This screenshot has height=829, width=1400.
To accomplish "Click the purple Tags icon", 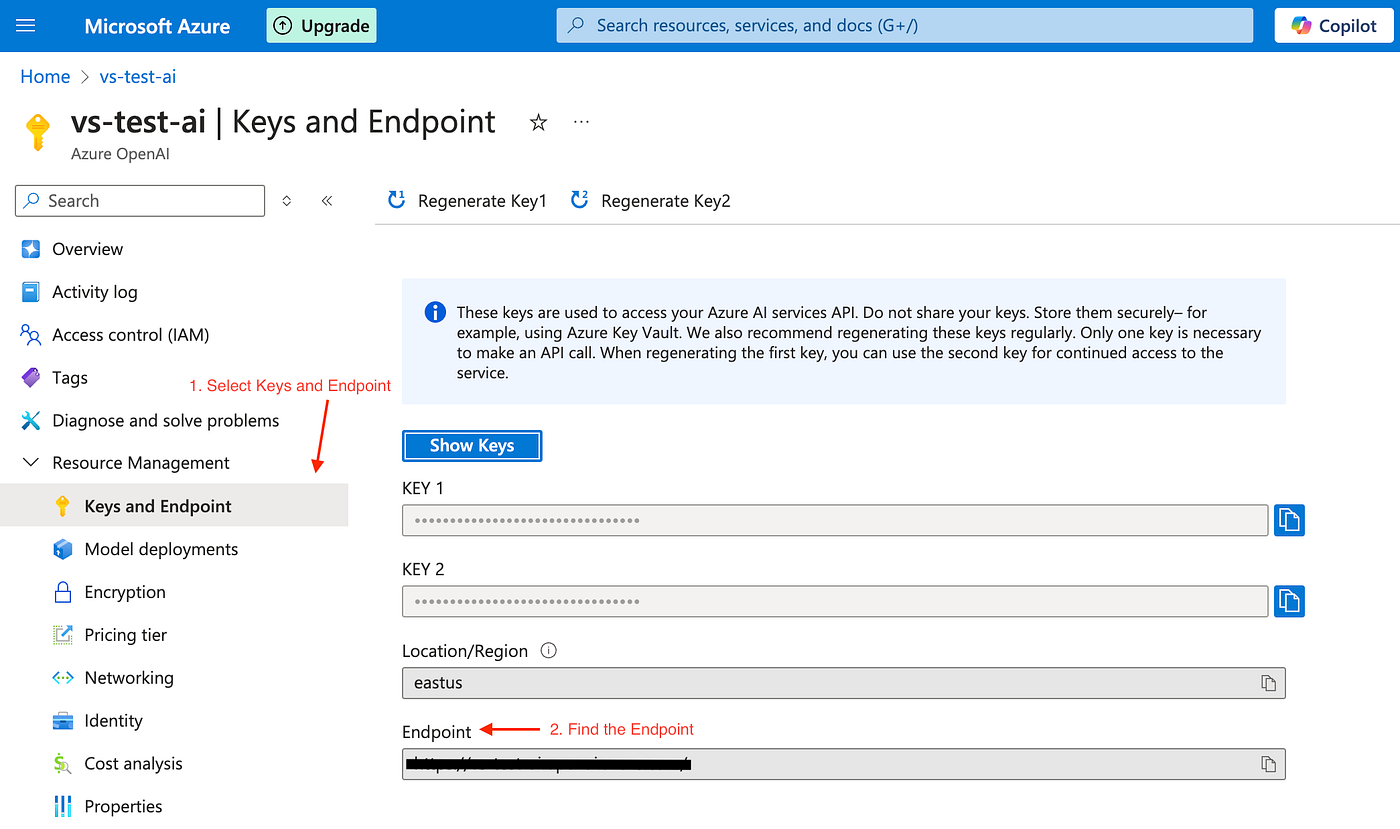I will (31, 378).
